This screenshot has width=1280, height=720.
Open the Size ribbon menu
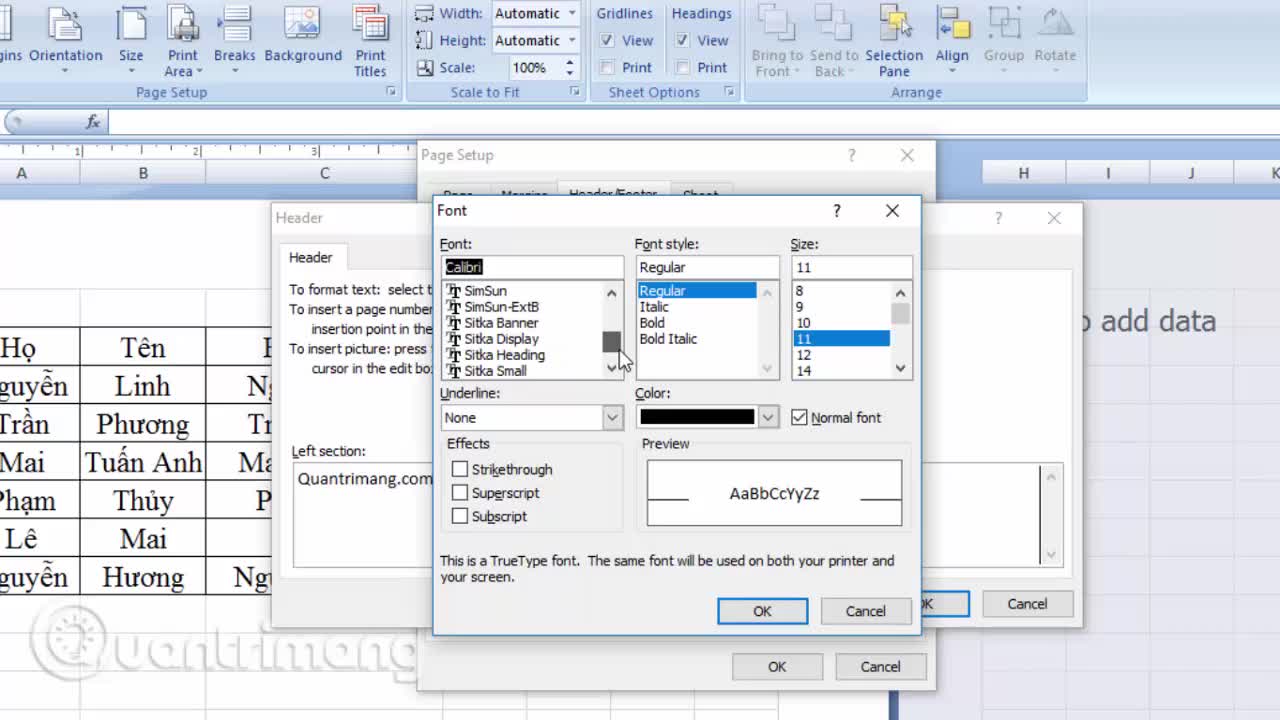click(x=131, y=40)
